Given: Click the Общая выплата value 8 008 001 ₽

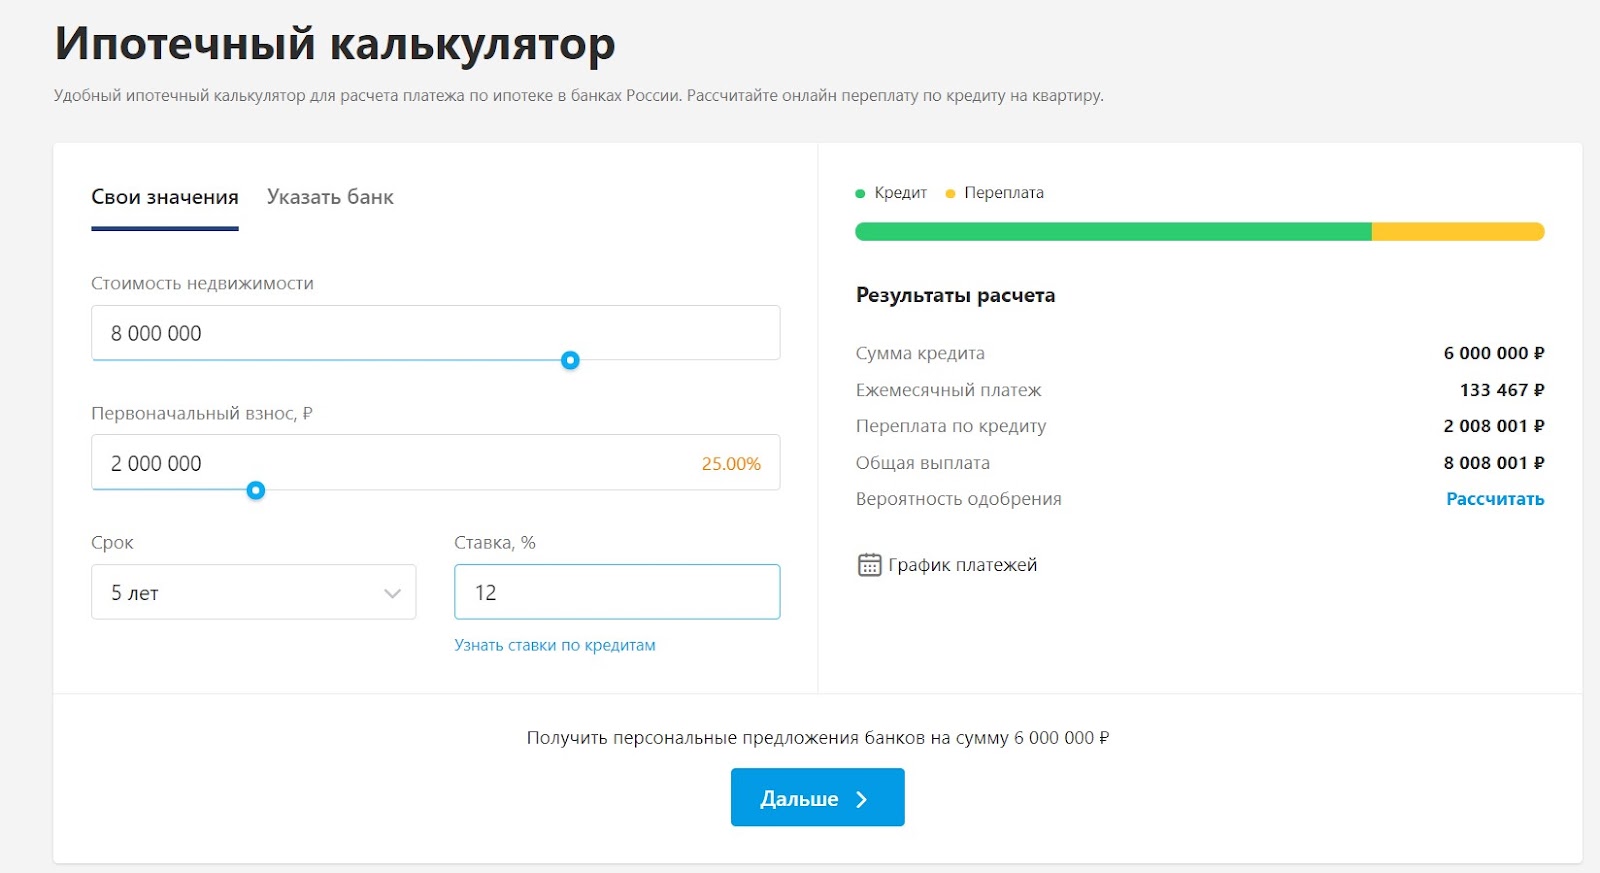Looking at the screenshot, I should click(x=1494, y=463).
